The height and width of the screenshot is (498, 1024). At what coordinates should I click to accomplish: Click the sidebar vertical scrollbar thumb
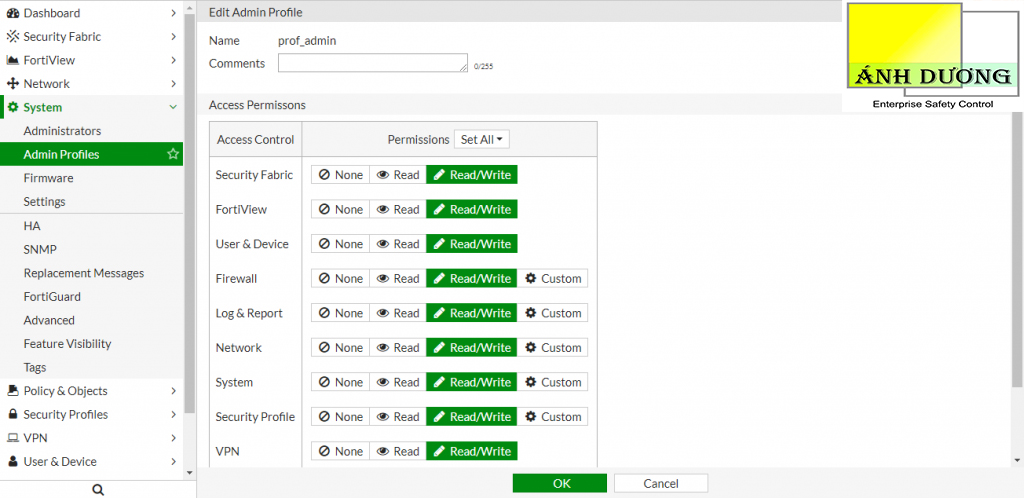pyautogui.click(x=189, y=212)
